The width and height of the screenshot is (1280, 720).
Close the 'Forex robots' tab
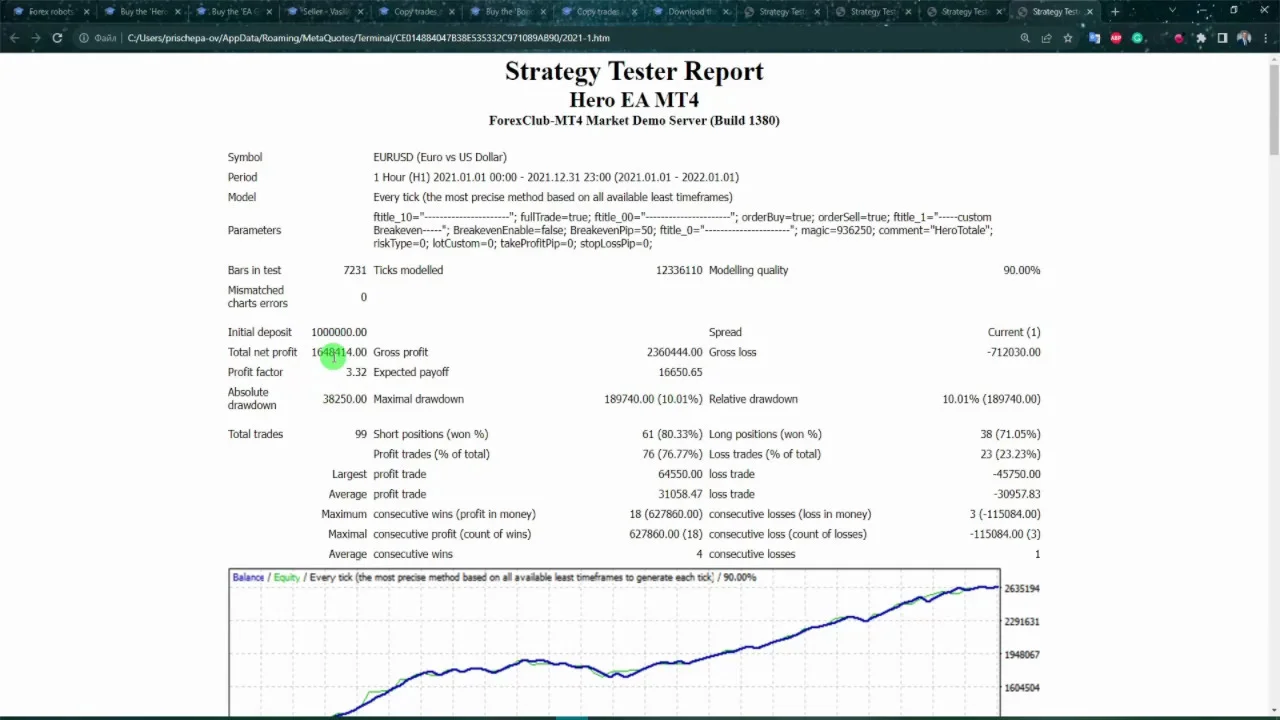click(x=86, y=12)
